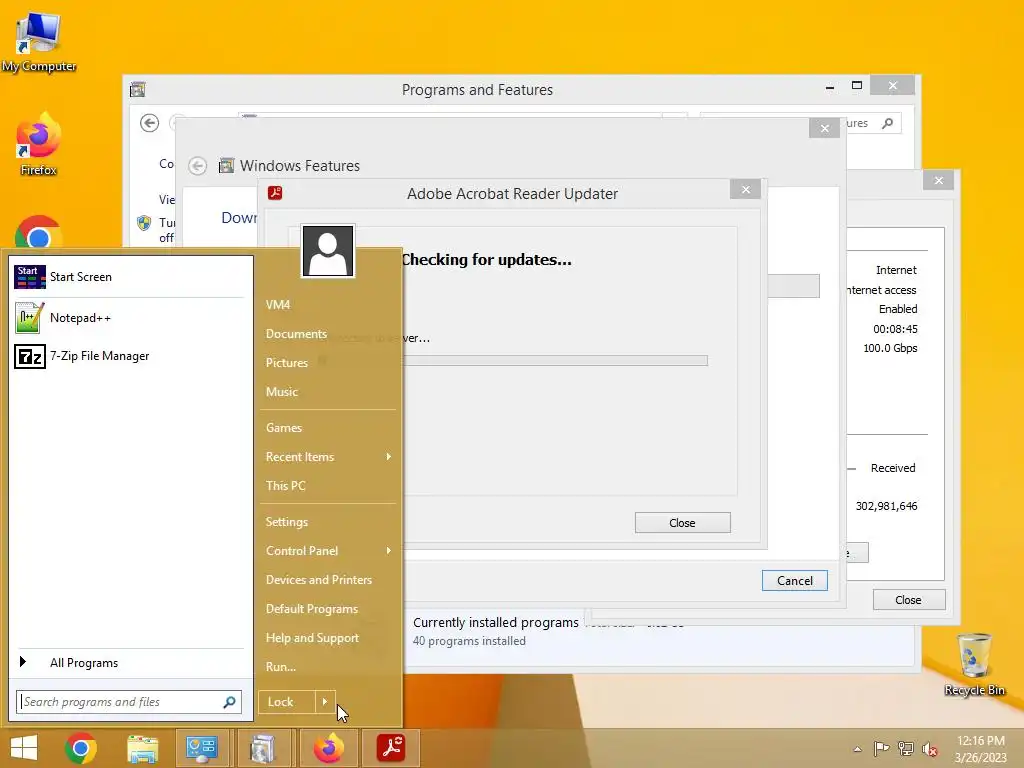Click the Programs and Features window icon
This screenshot has width=1024, height=768.
[x=138, y=89]
